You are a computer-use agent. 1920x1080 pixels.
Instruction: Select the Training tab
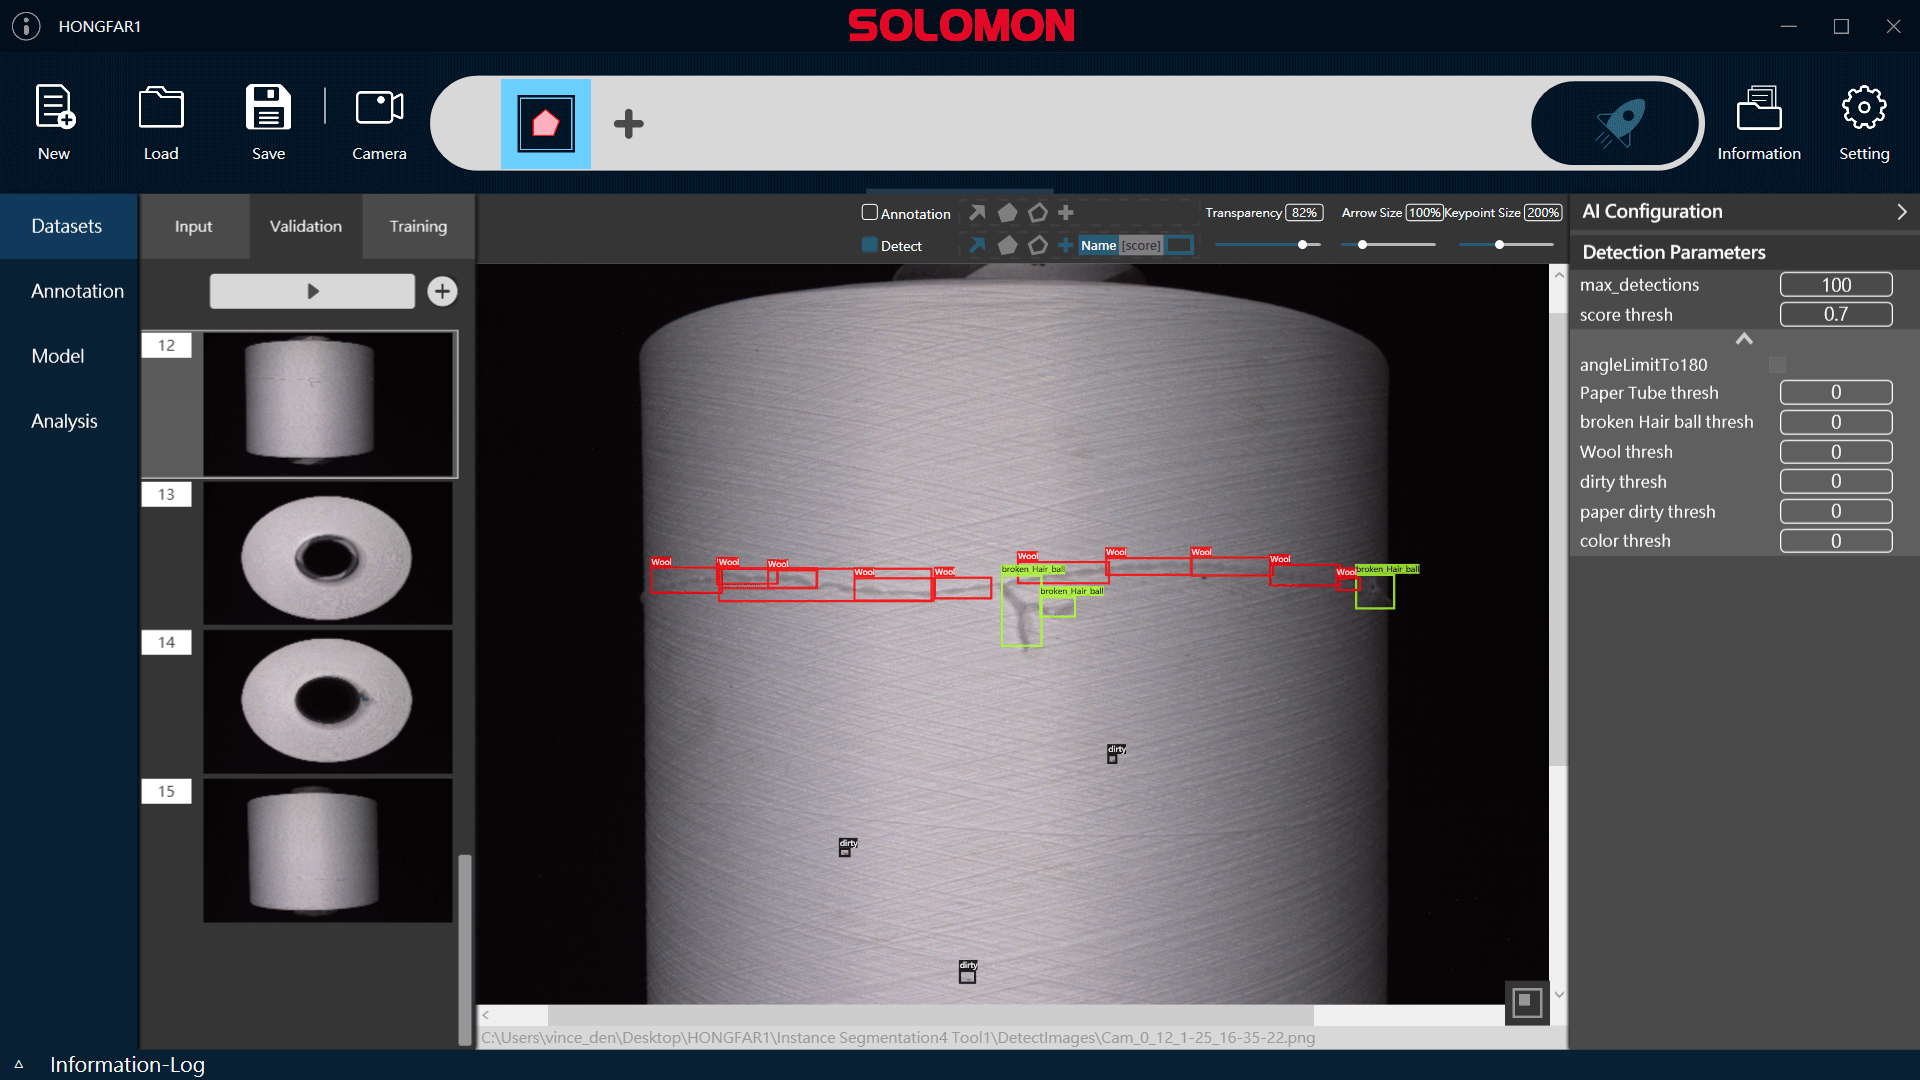pos(417,225)
